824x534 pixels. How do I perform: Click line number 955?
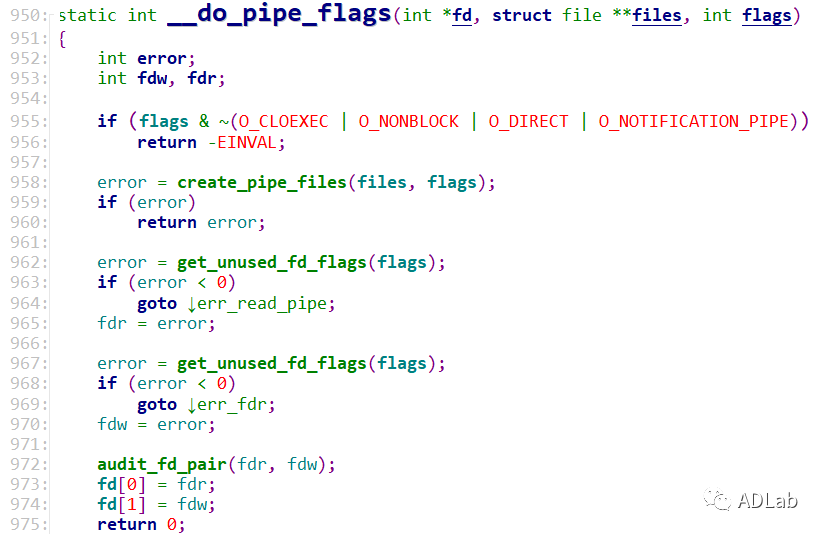25,121
